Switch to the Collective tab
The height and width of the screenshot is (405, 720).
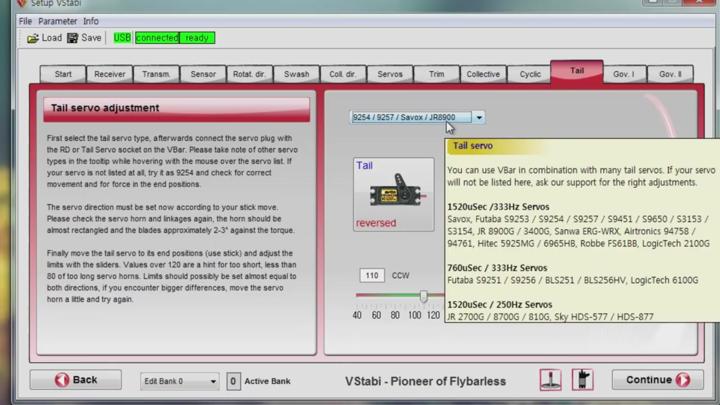[483, 74]
